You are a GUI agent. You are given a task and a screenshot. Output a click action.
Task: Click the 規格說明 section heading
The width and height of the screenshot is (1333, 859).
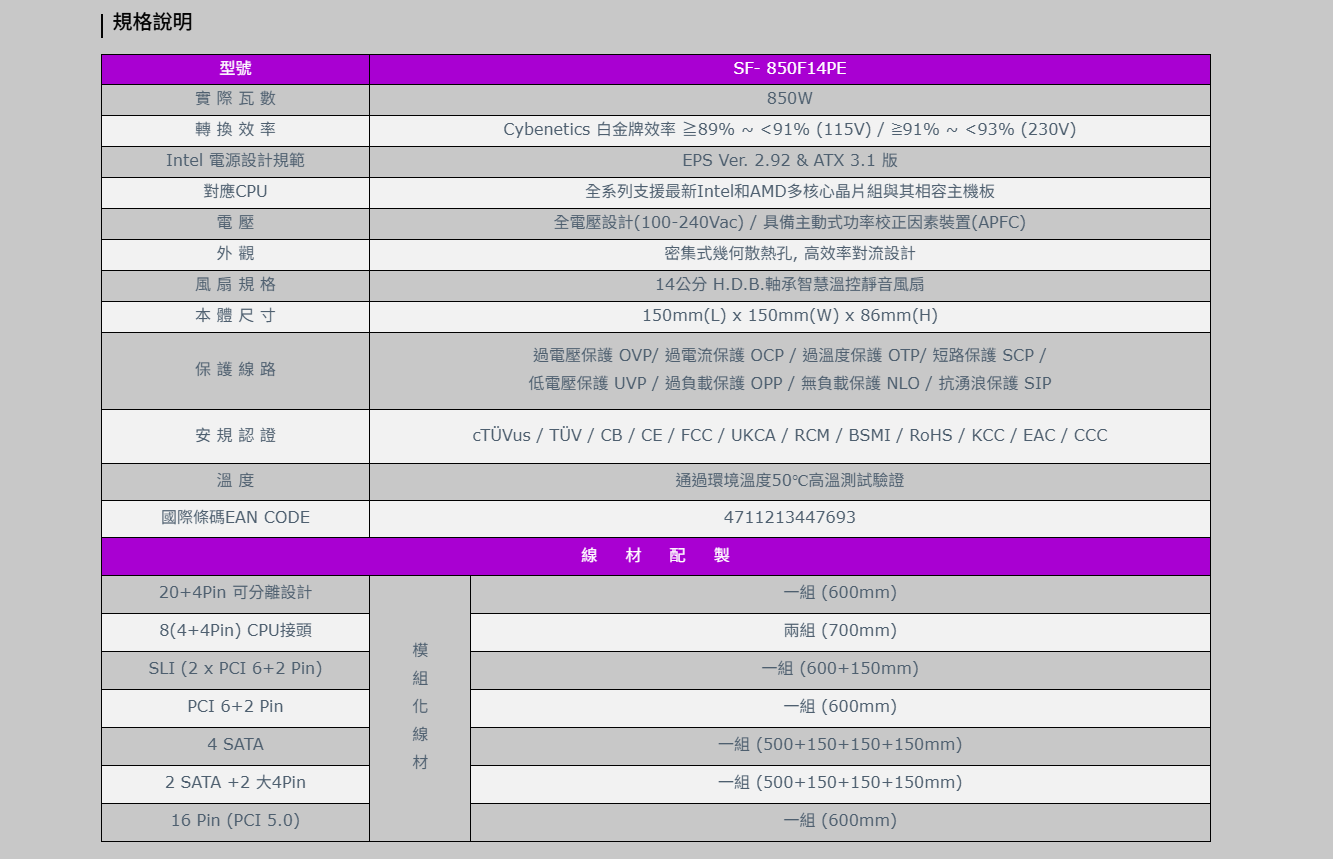click(152, 23)
